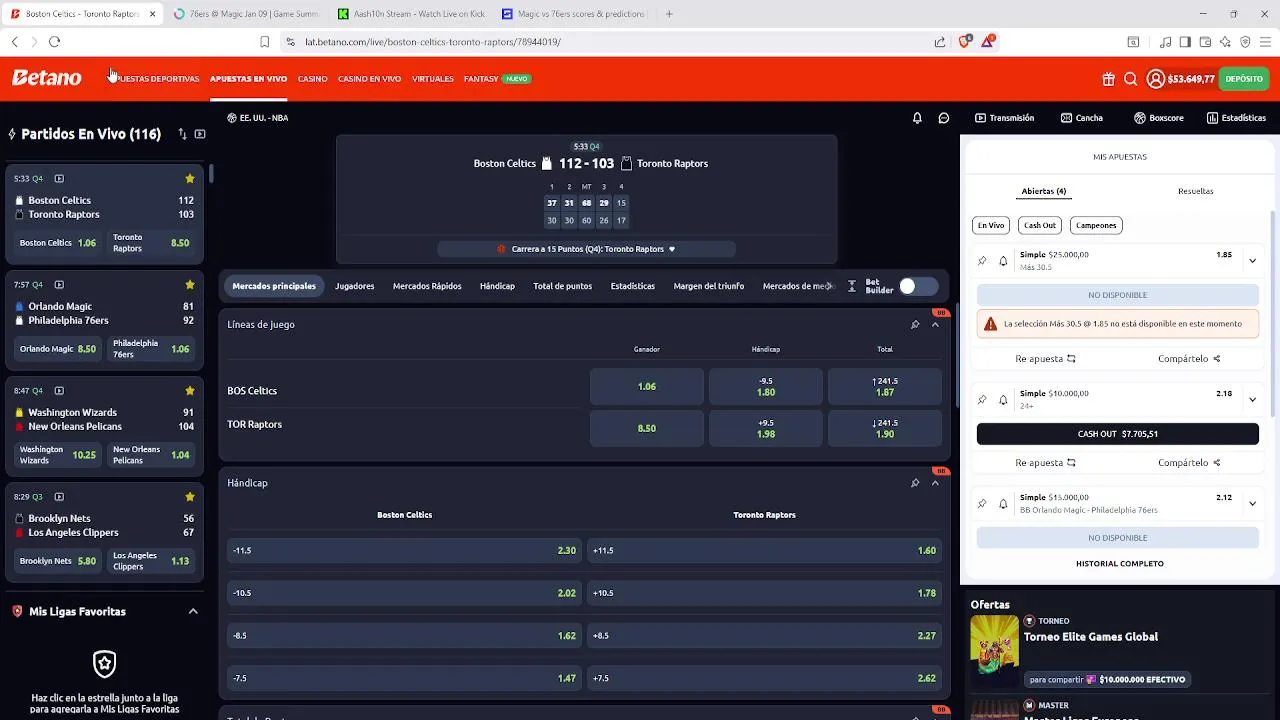Bookmark this page via address bar icon
1280x720 pixels.
click(264, 42)
